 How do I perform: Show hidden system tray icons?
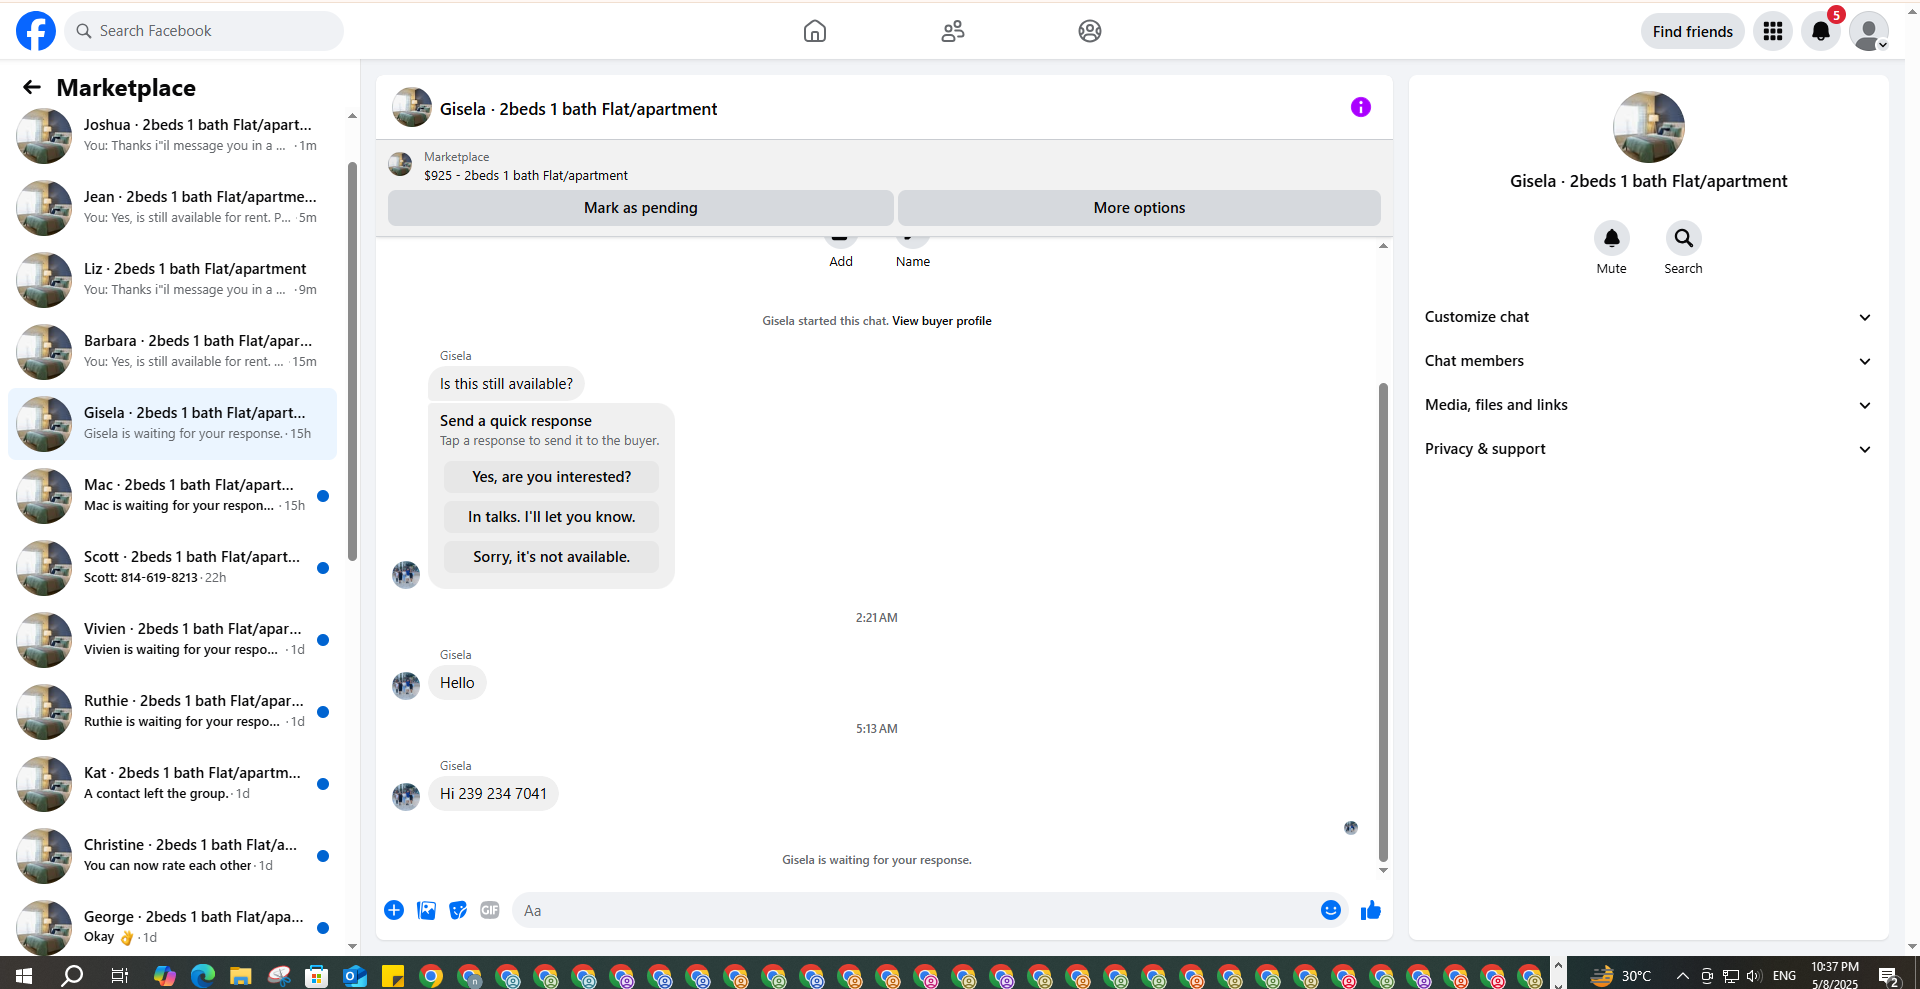point(1683,976)
